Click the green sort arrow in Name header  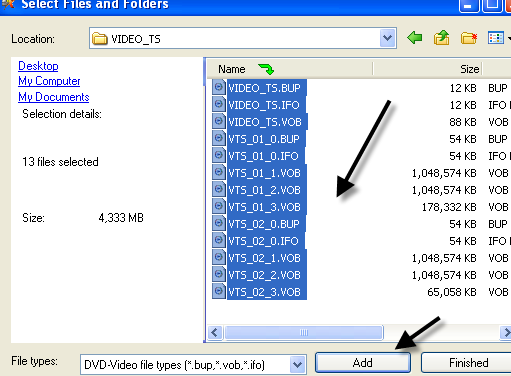coord(266,69)
